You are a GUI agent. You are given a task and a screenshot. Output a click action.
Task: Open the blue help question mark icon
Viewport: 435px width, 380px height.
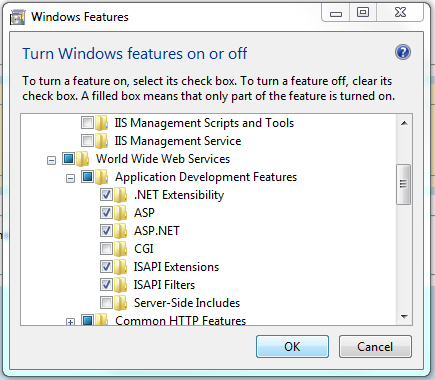[x=403, y=52]
